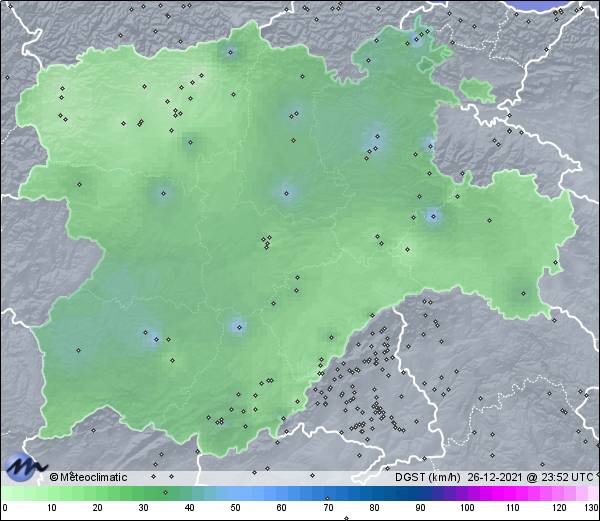Click the scale label 110

point(513,508)
